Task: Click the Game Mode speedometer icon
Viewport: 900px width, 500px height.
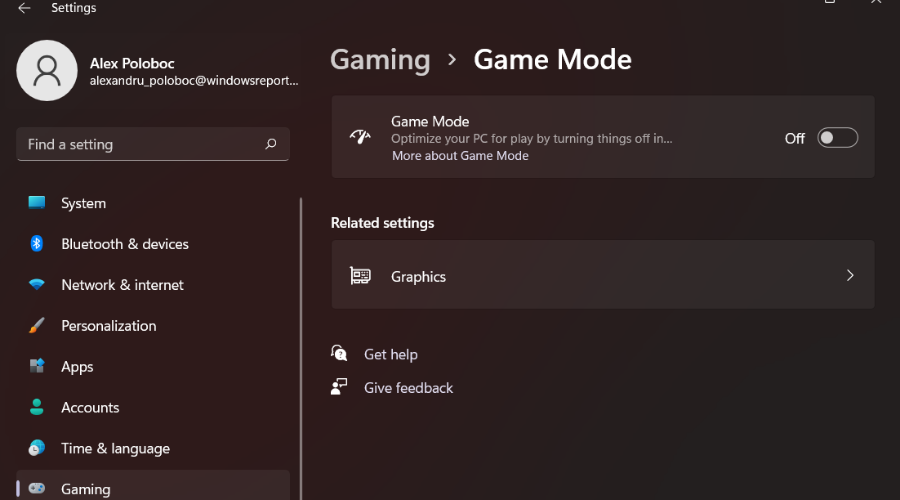Action: pyautogui.click(x=360, y=137)
